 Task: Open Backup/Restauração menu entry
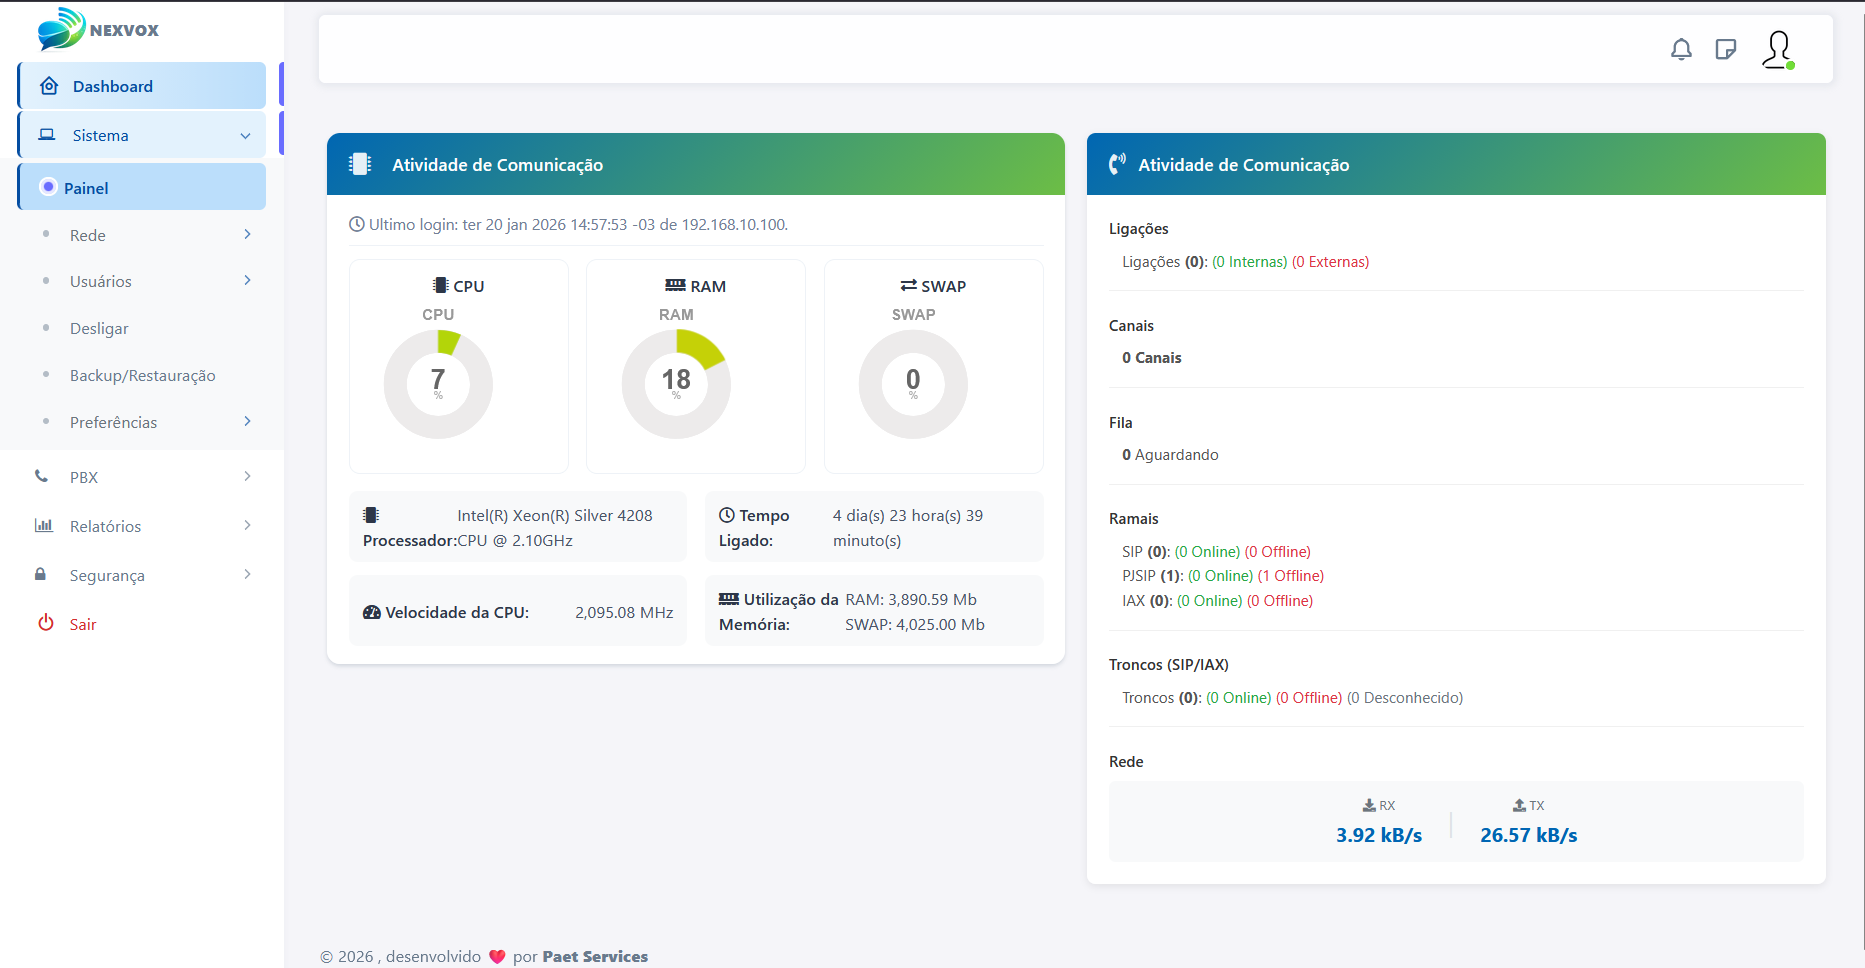(143, 375)
